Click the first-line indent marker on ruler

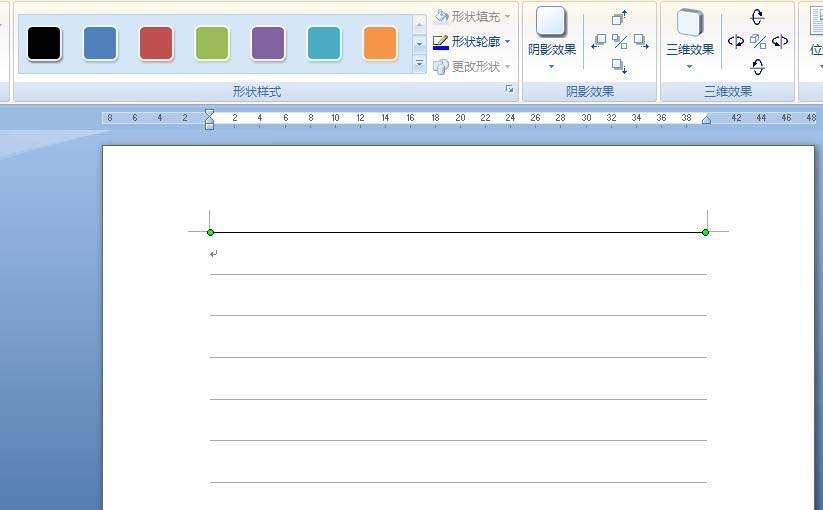[x=209, y=113]
